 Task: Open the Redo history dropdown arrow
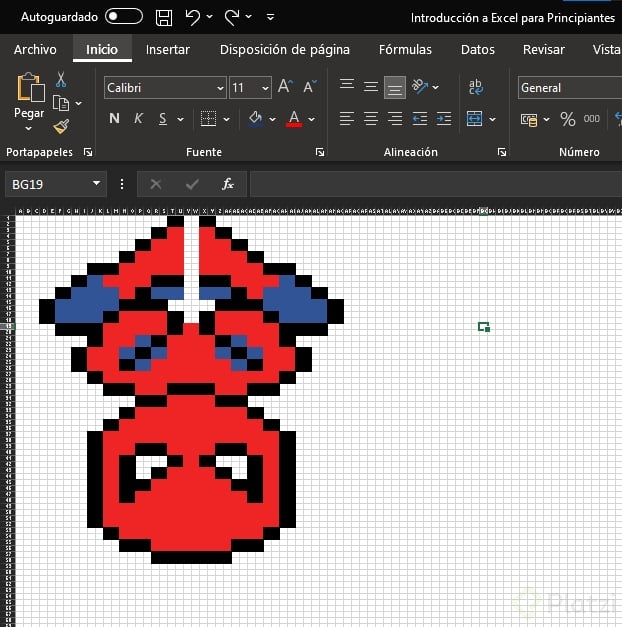click(x=248, y=17)
